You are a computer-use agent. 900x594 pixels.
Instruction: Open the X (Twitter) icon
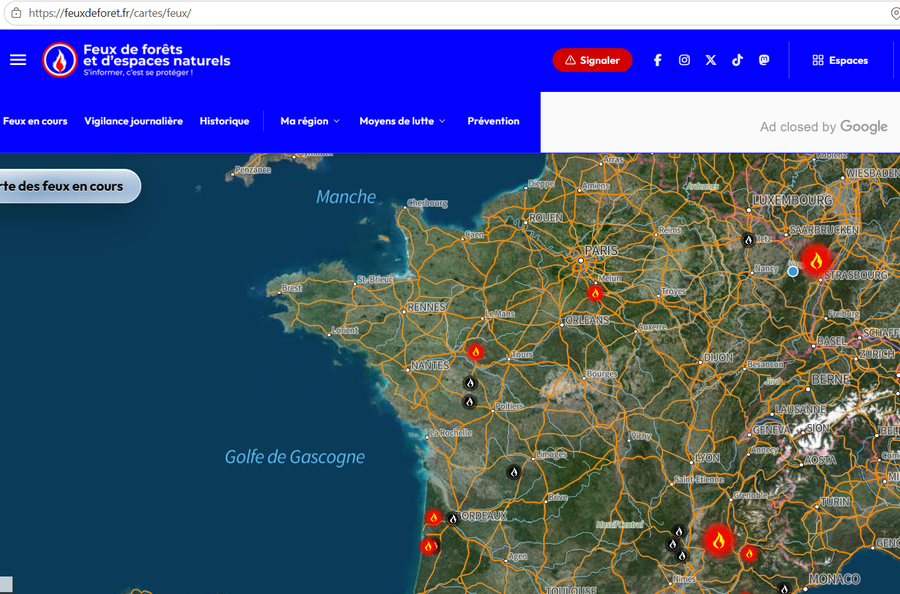(711, 60)
